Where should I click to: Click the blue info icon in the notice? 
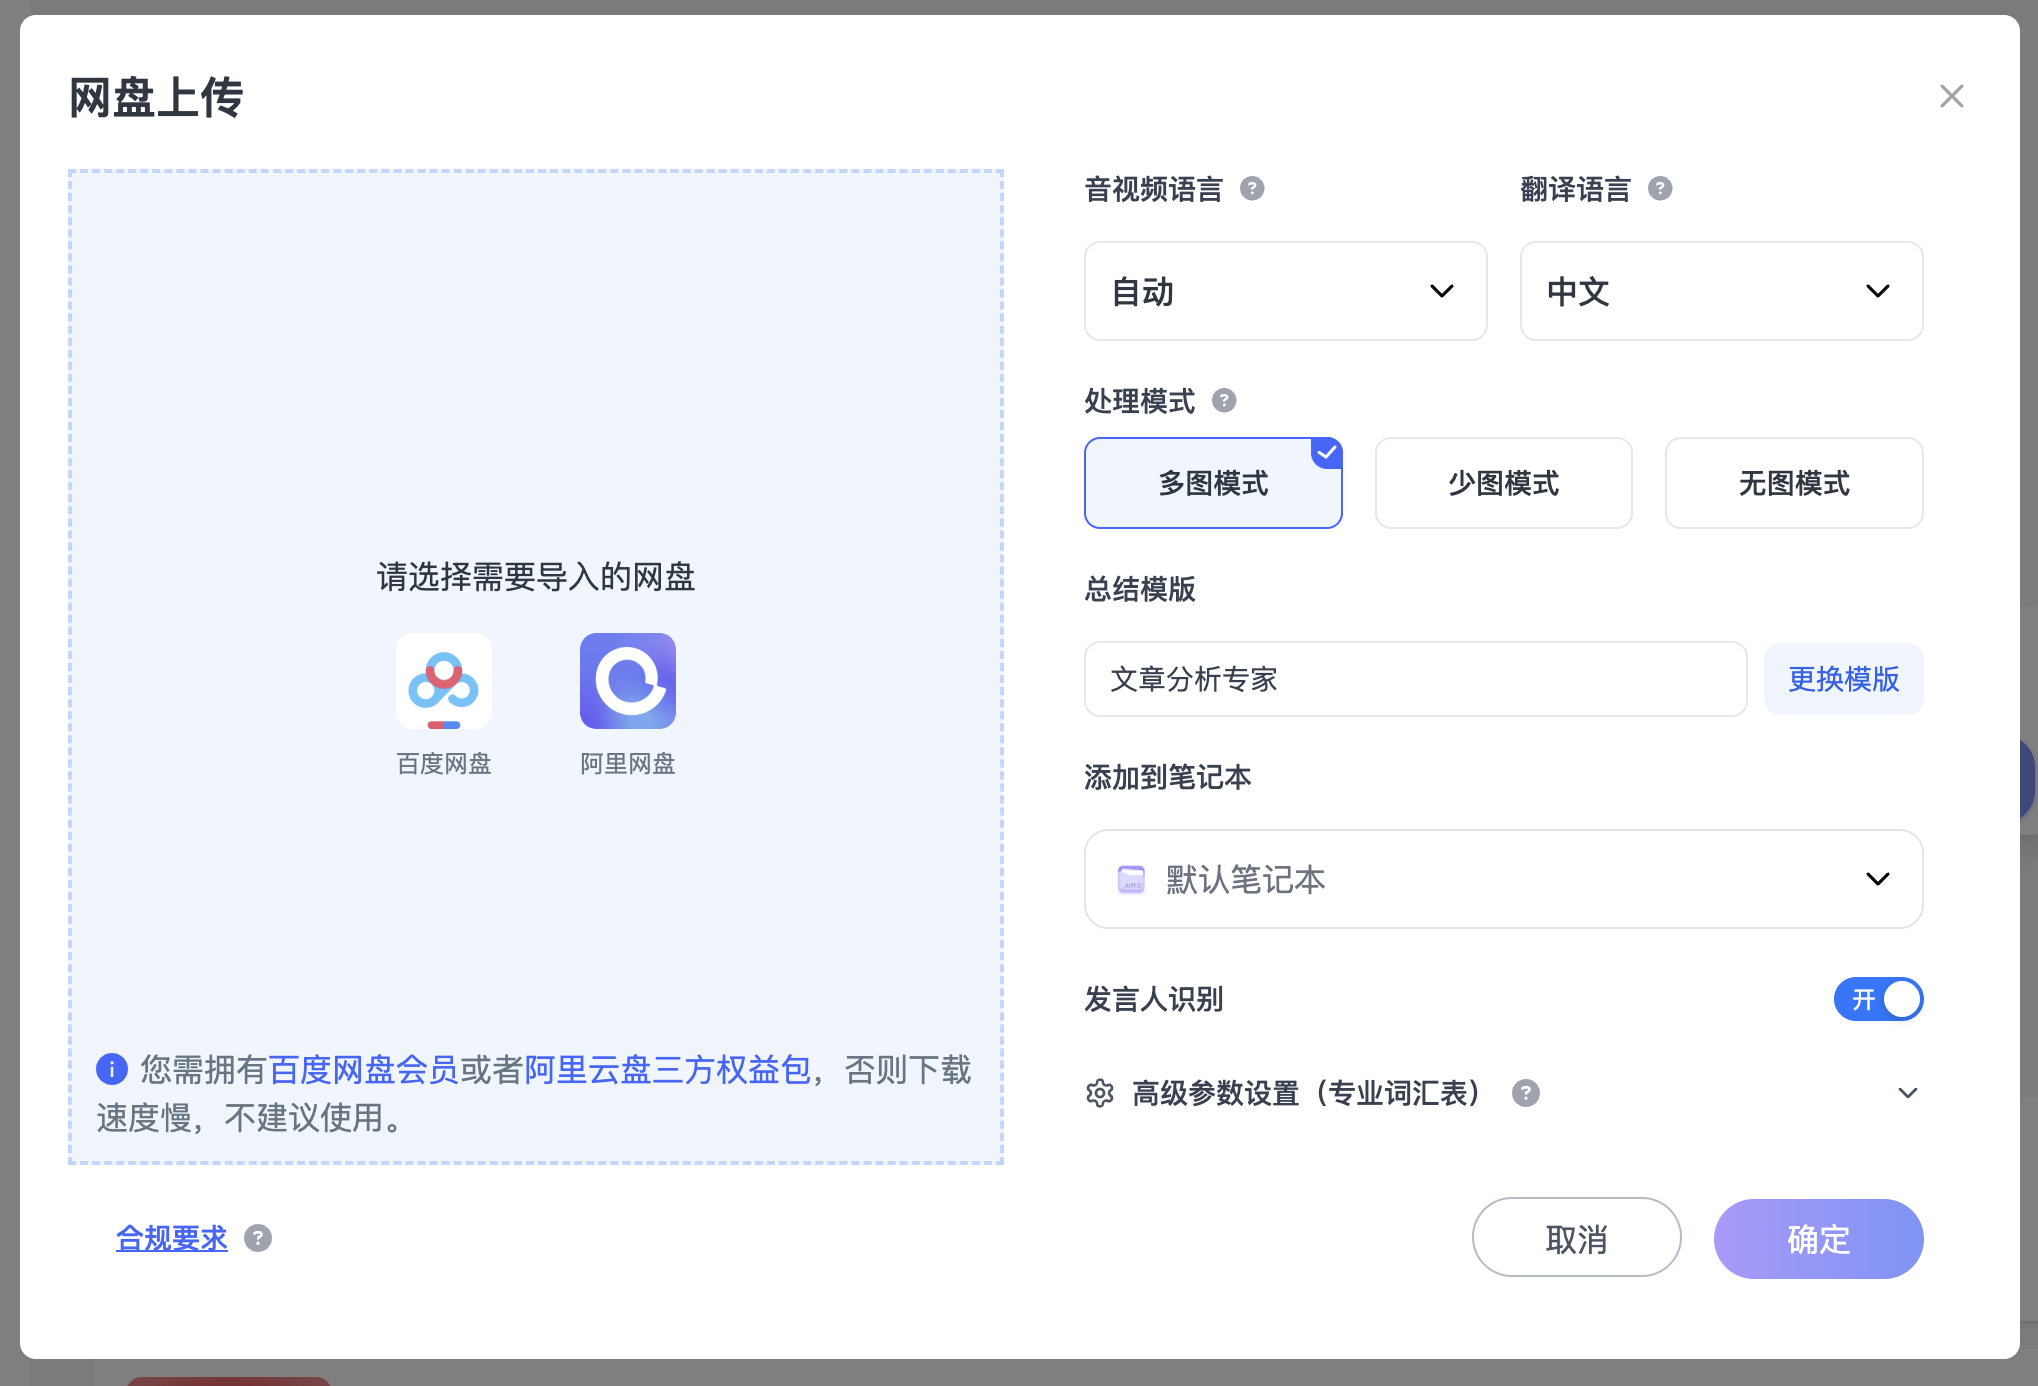pyautogui.click(x=112, y=1069)
